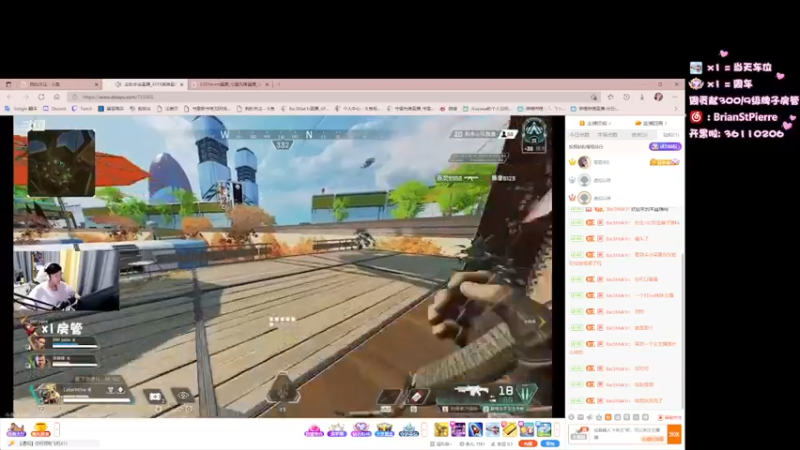Click the blue backpack pill button
The width and height of the screenshot is (800, 450).
550,443
